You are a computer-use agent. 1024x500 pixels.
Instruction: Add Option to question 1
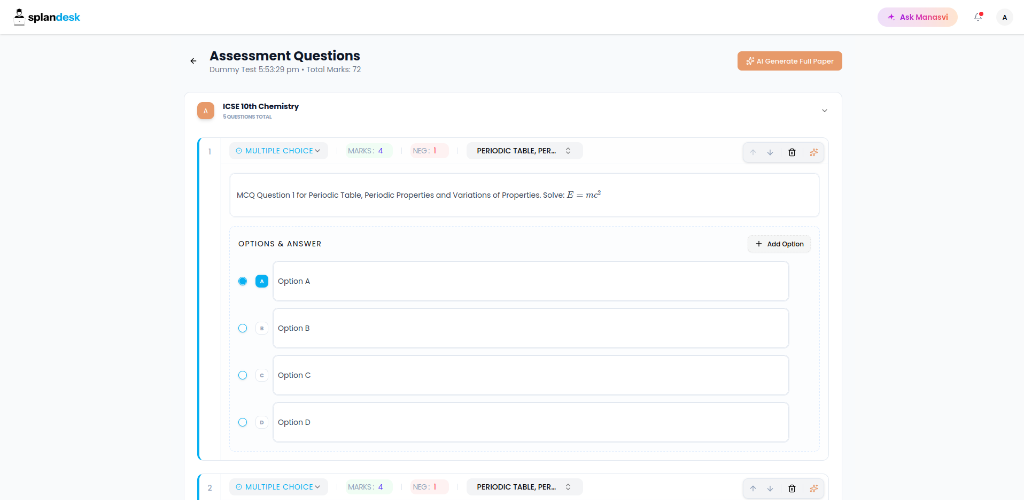779,244
